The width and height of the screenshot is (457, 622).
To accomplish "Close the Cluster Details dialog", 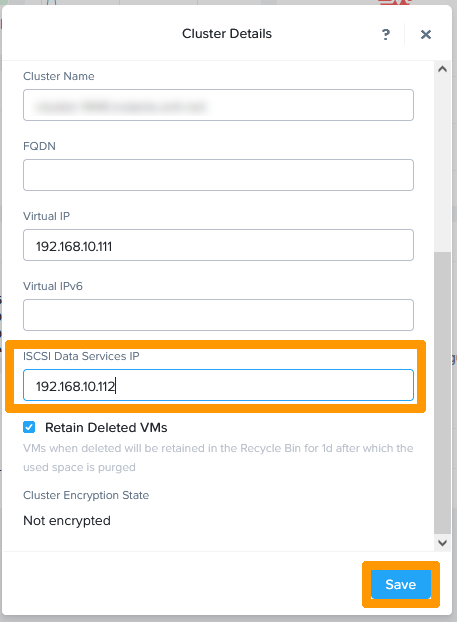I will (426, 35).
